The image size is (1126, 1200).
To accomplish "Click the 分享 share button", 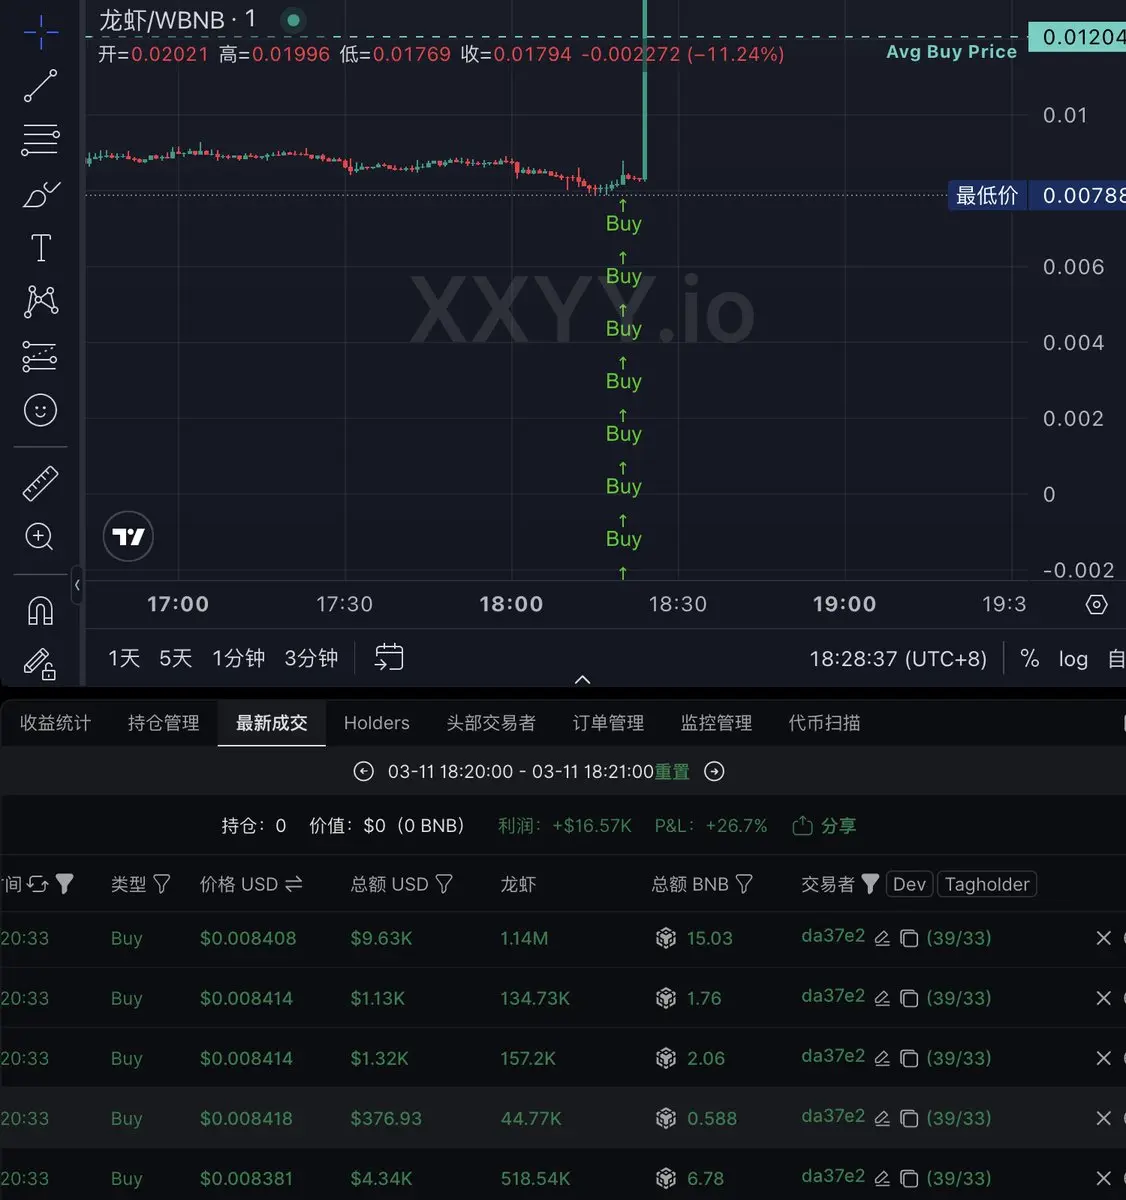I will (x=824, y=826).
